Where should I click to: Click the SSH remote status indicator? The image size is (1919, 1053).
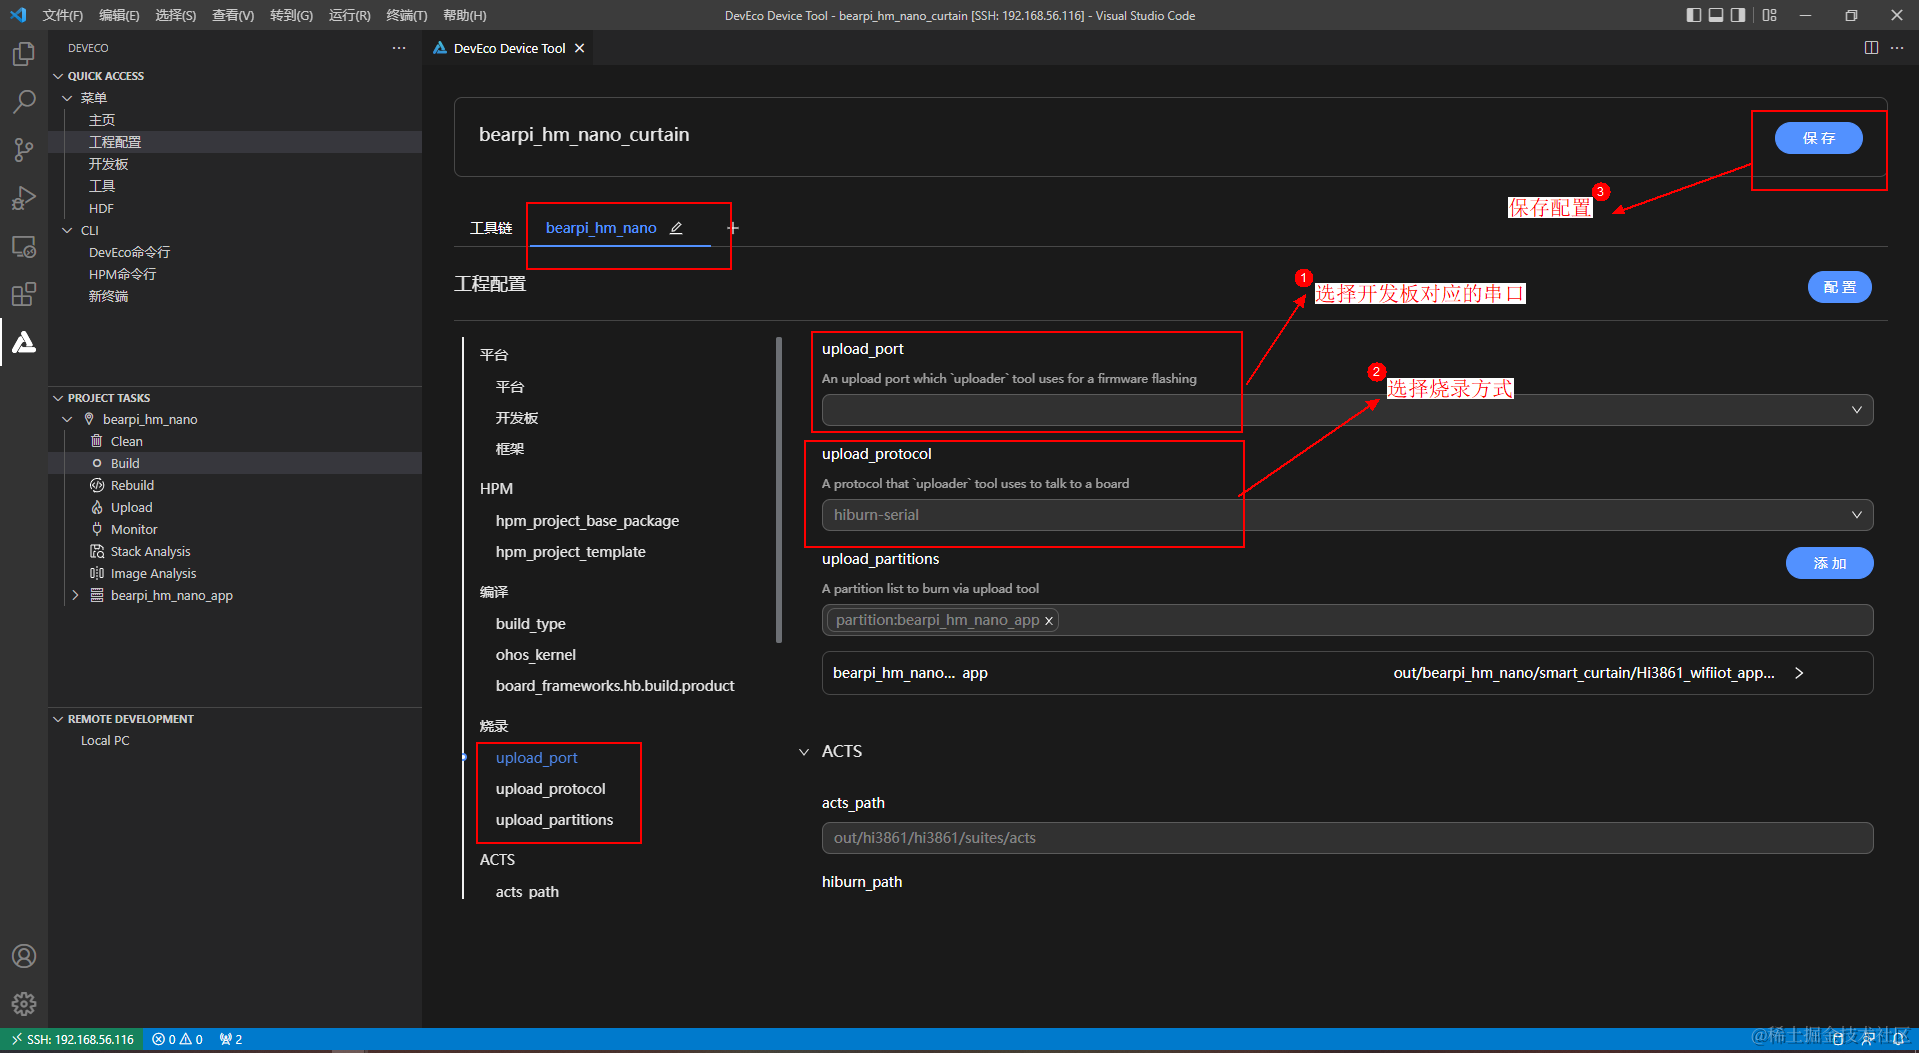[72, 1040]
